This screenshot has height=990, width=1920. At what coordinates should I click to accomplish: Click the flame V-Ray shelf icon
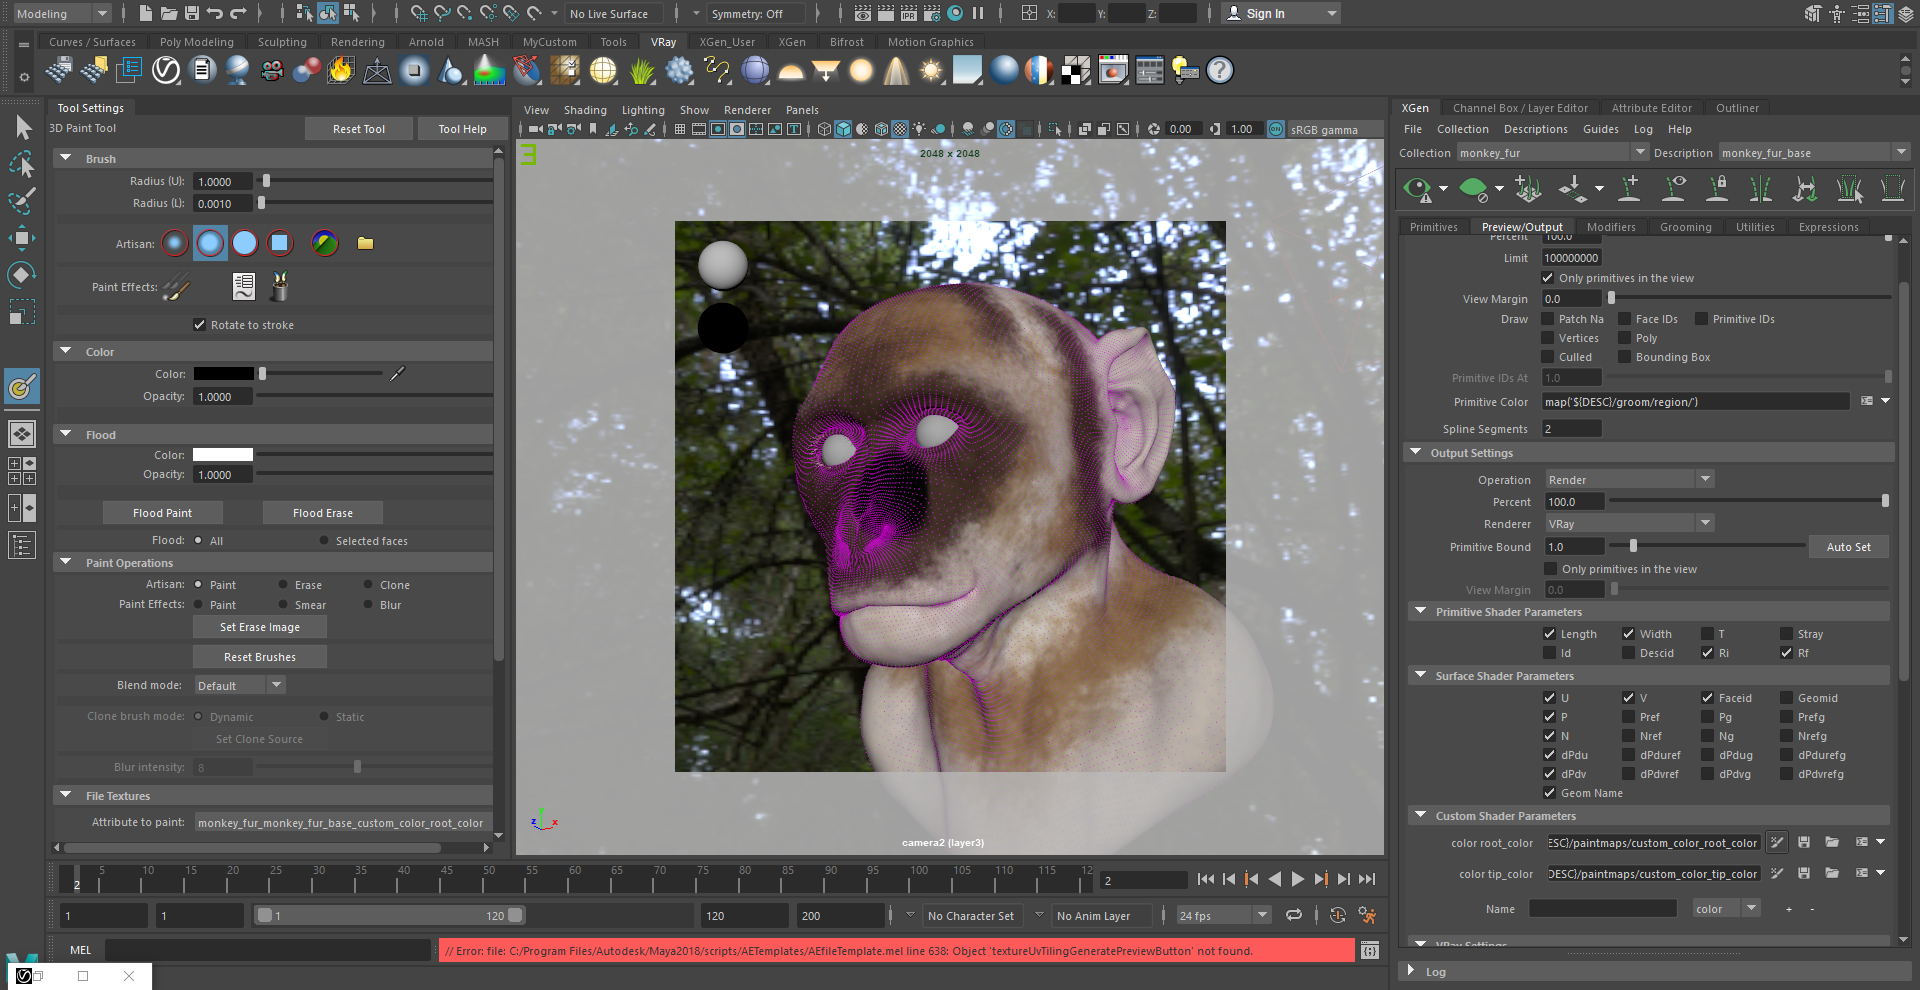coord(341,70)
